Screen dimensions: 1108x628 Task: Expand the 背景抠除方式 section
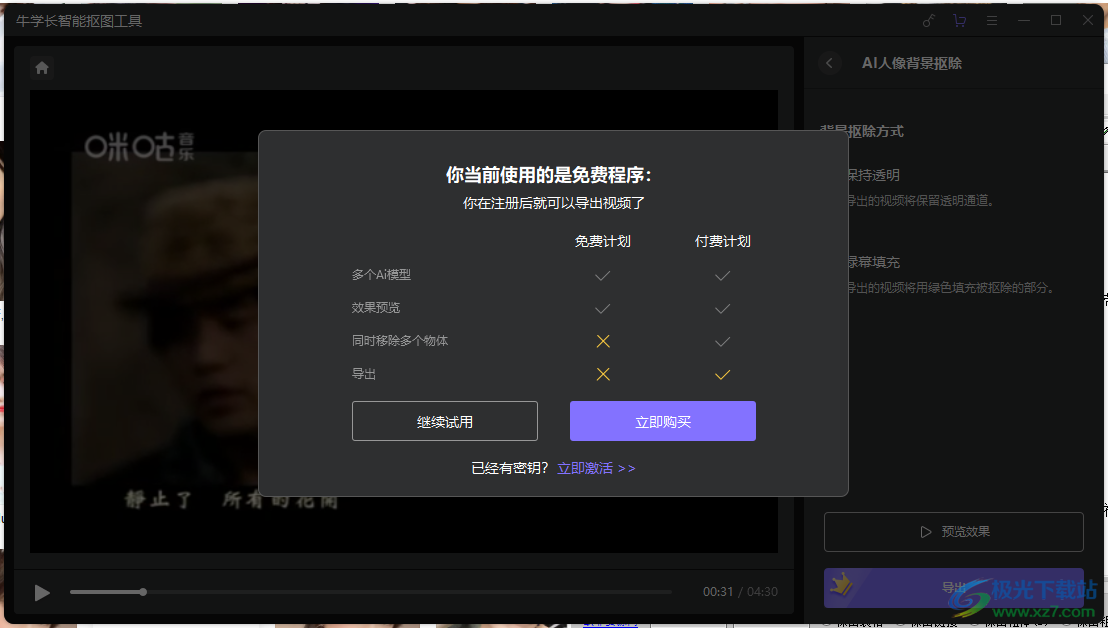tap(862, 131)
